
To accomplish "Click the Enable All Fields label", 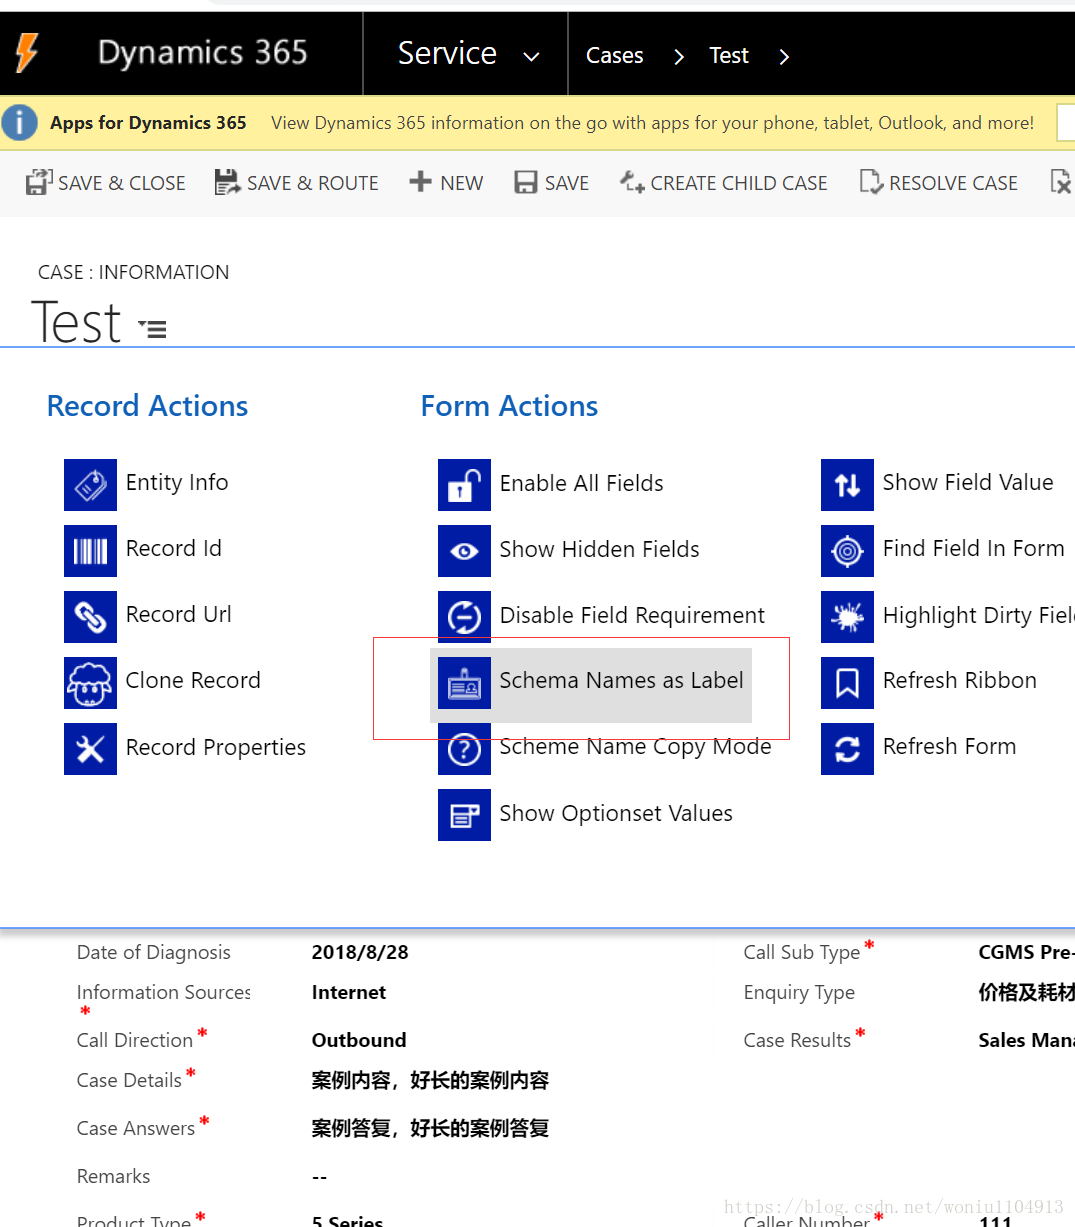I will click(x=581, y=483).
